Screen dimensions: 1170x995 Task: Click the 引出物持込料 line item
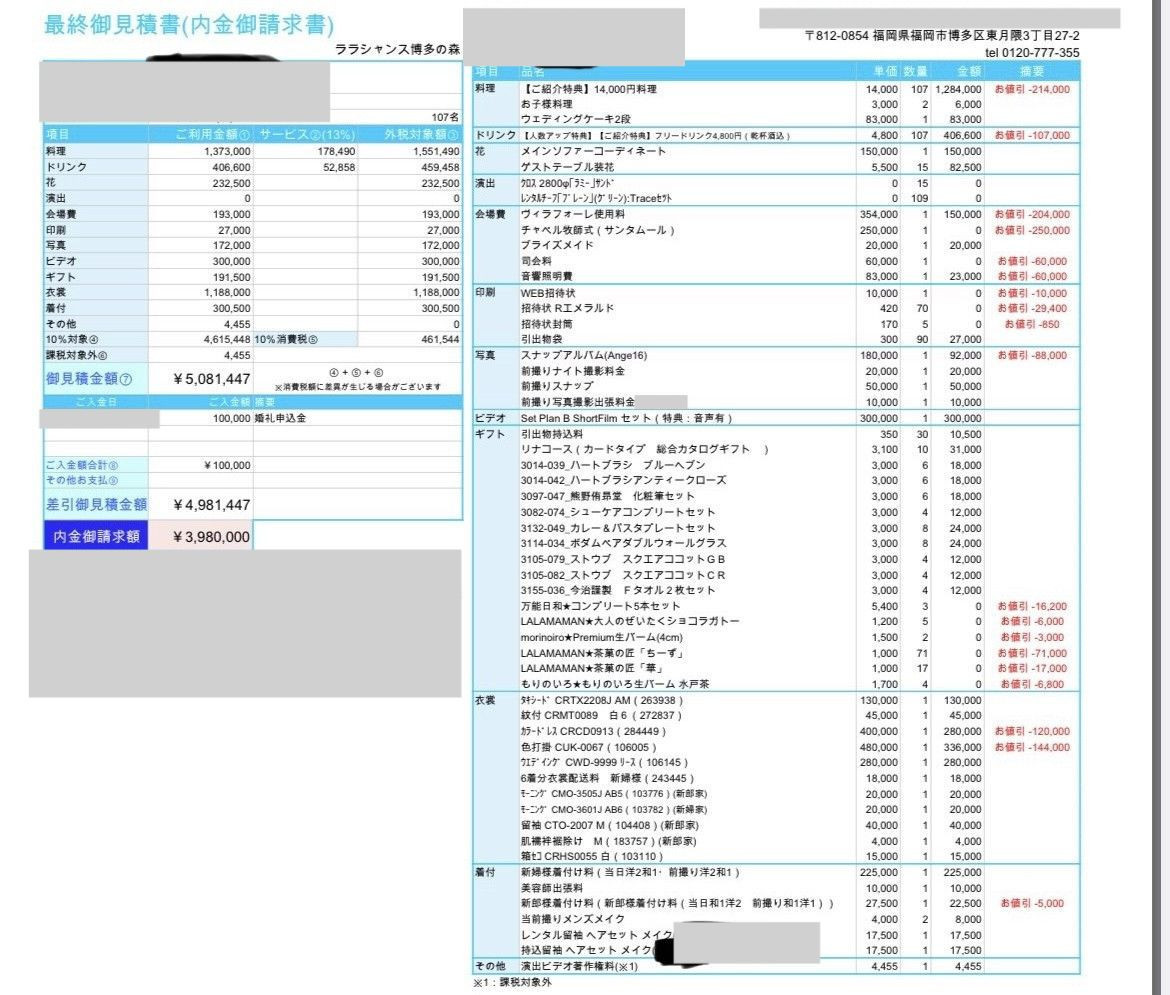pos(552,434)
